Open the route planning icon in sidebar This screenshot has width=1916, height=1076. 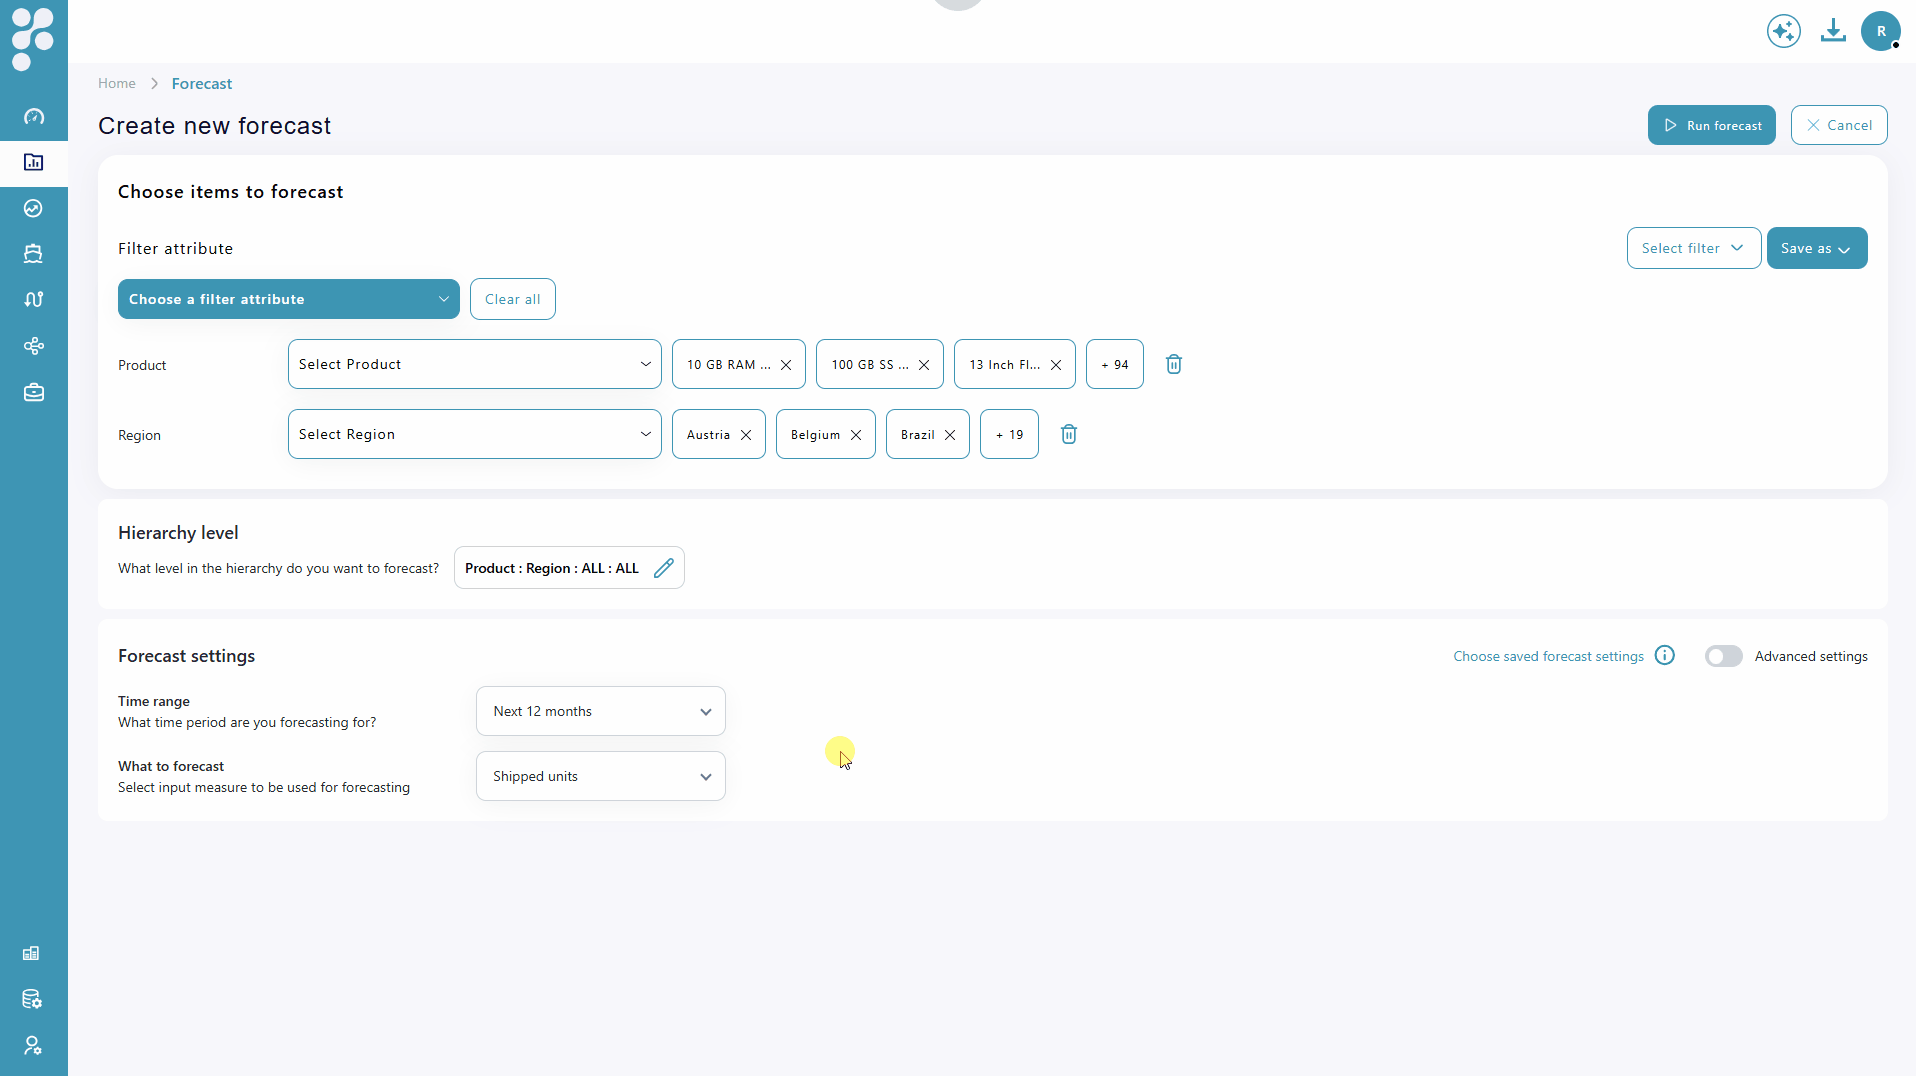pyautogui.click(x=34, y=299)
